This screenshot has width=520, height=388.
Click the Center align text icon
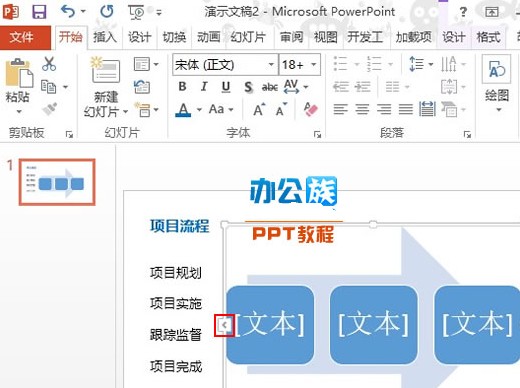[x=362, y=109]
